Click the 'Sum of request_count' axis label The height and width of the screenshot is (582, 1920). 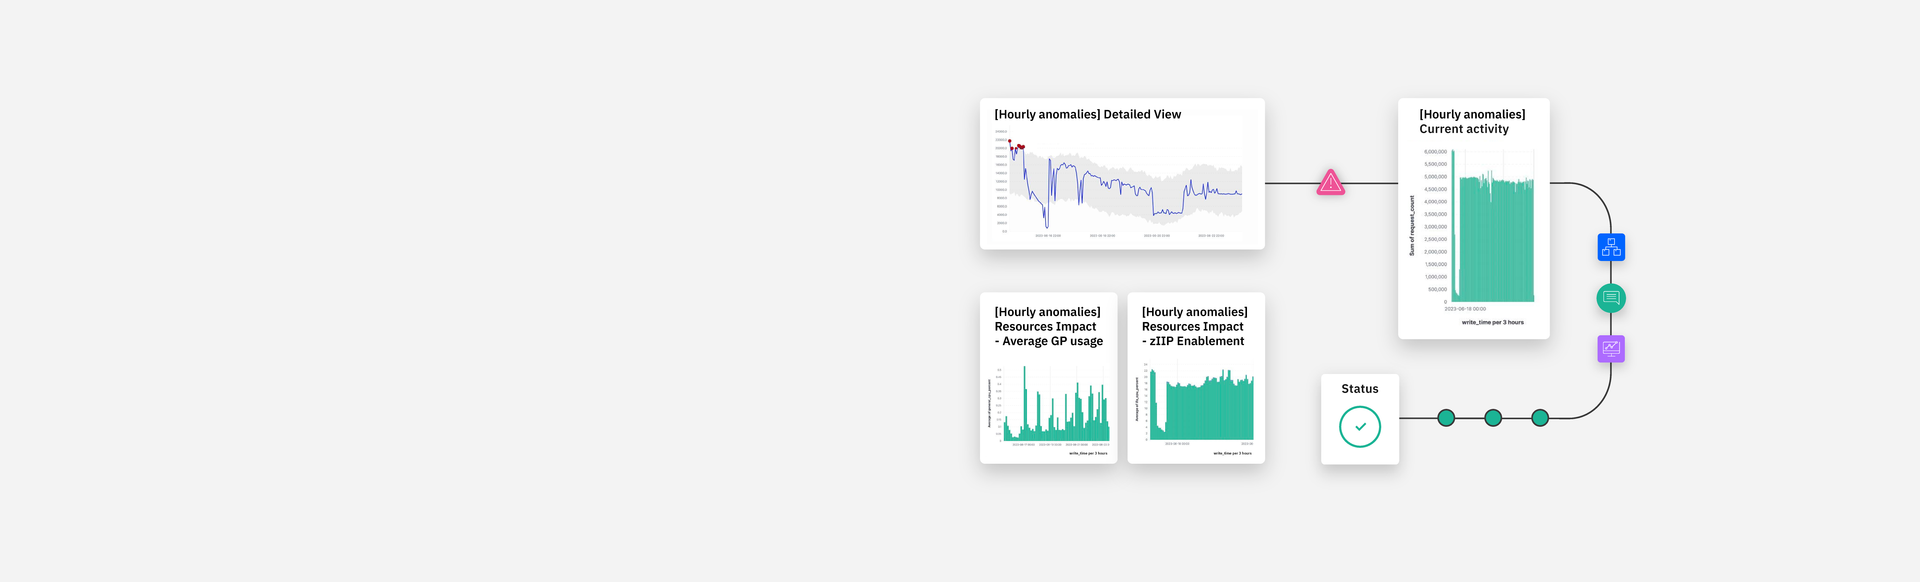pos(1412,226)
